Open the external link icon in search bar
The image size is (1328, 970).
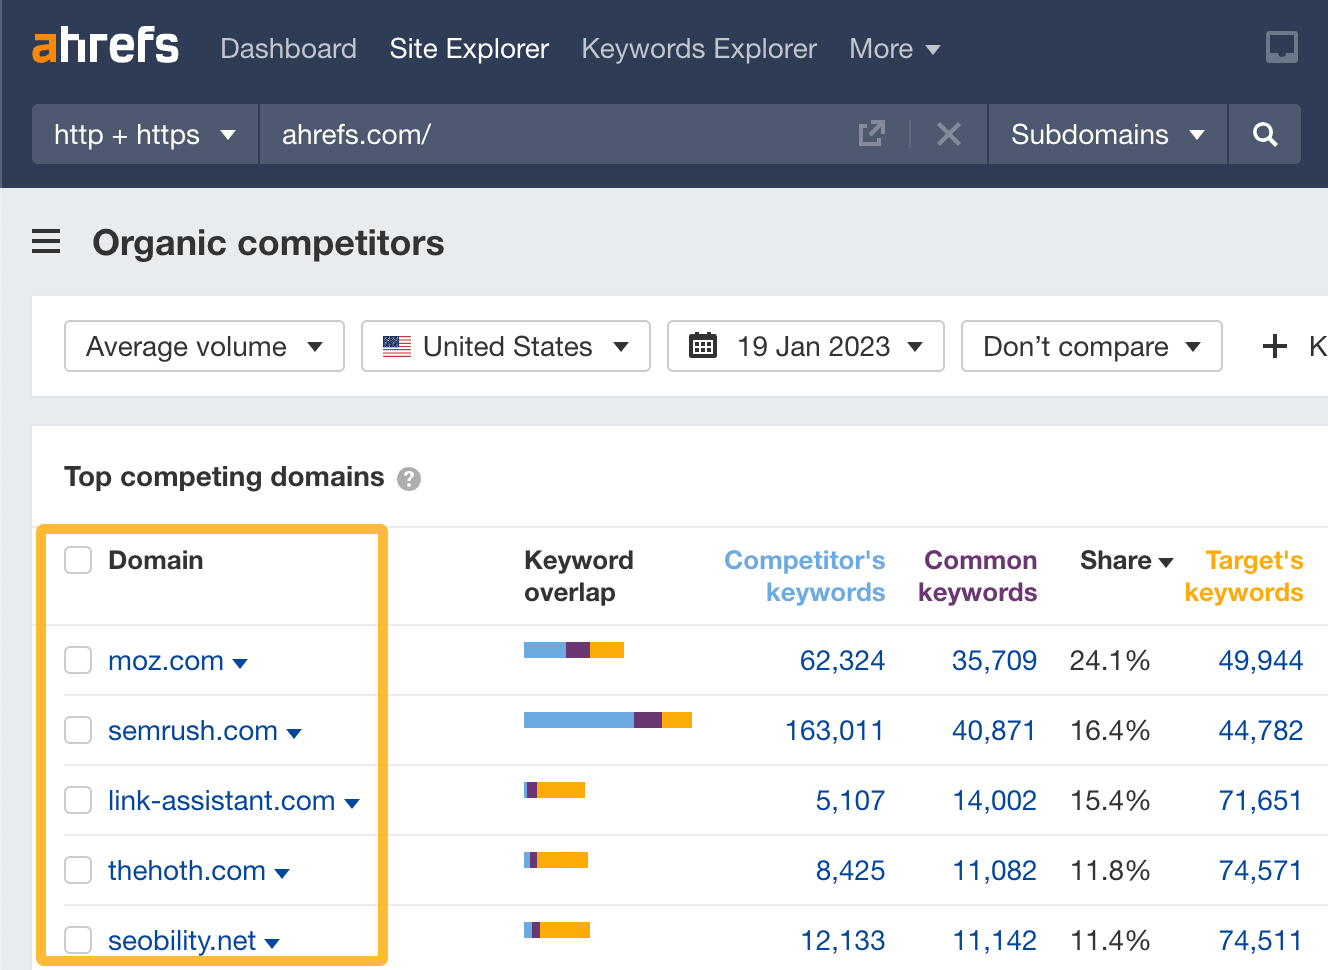(871, 133)
